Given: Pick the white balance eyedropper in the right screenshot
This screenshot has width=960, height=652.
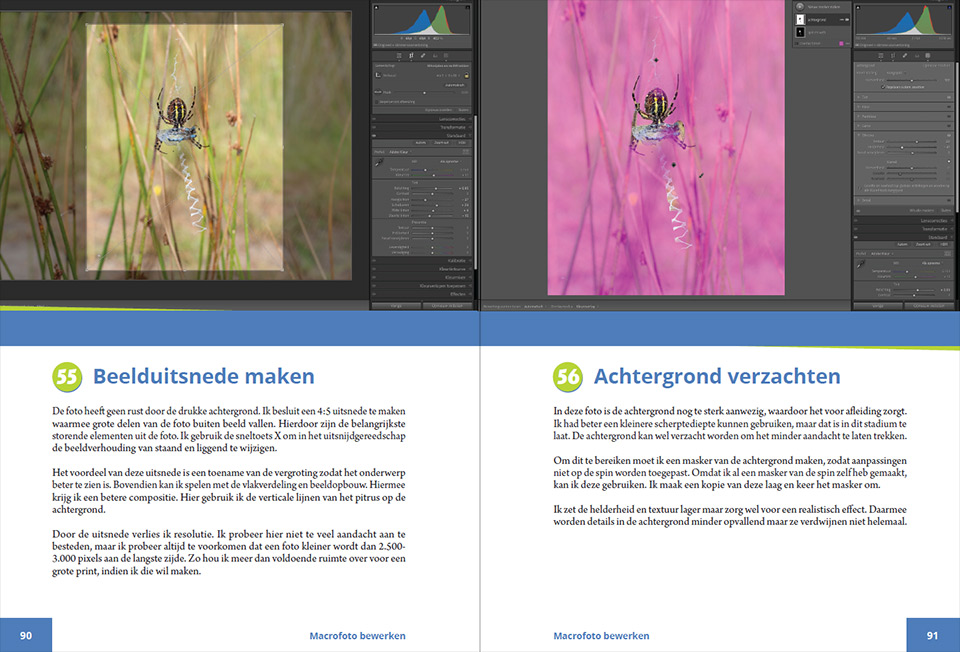Looking at the screenshot, I should (x=861, y=264).
